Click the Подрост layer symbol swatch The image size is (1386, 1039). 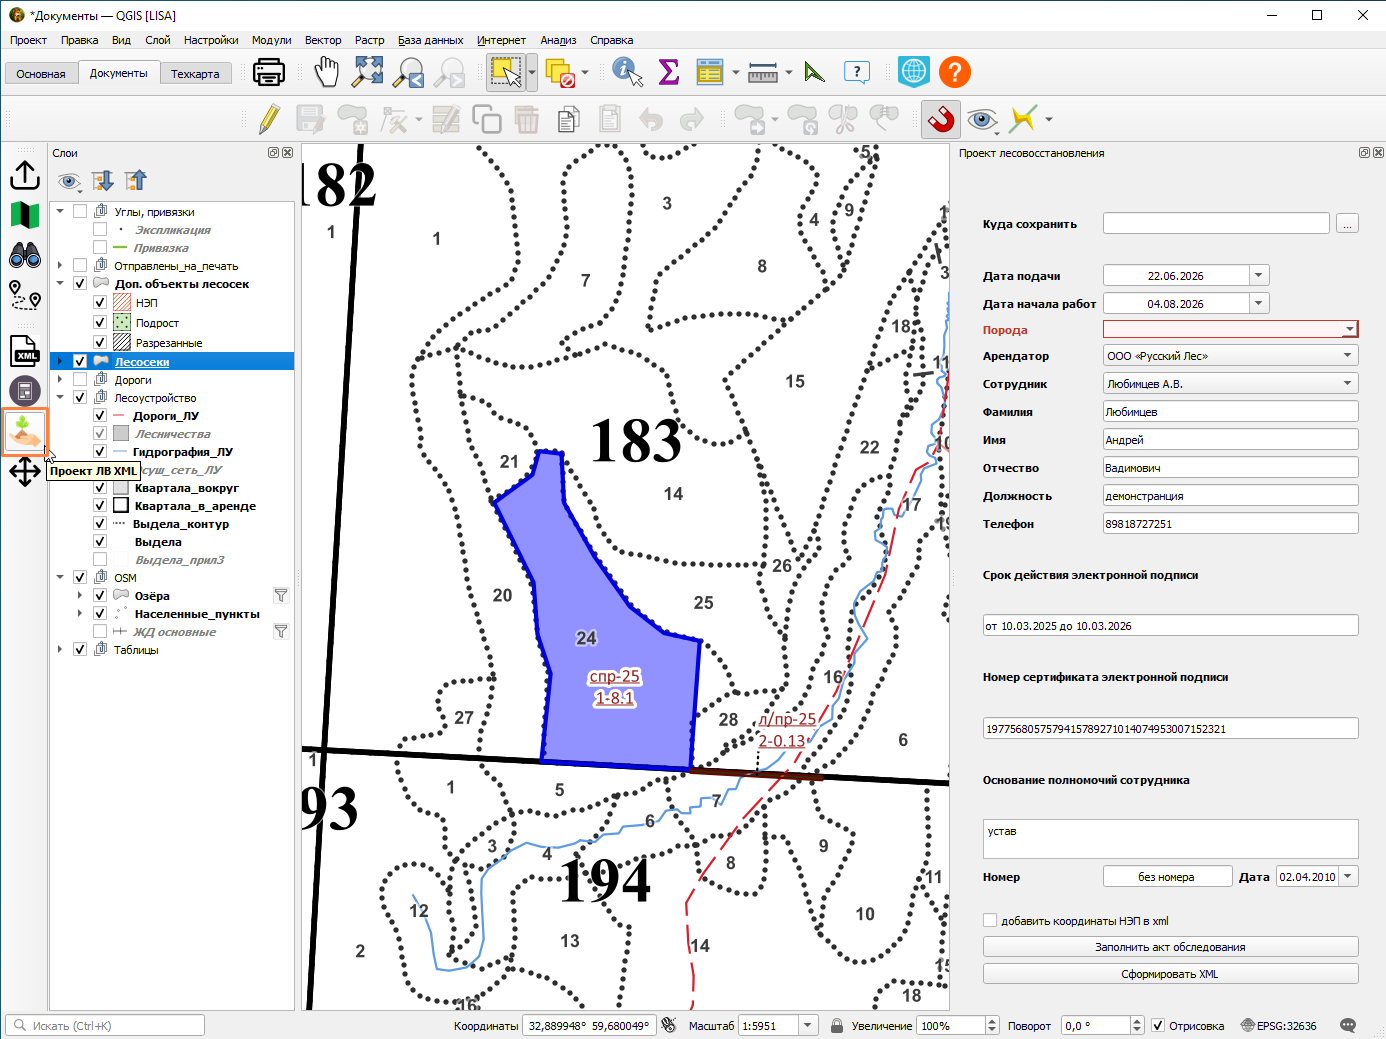tap(122, 322)
